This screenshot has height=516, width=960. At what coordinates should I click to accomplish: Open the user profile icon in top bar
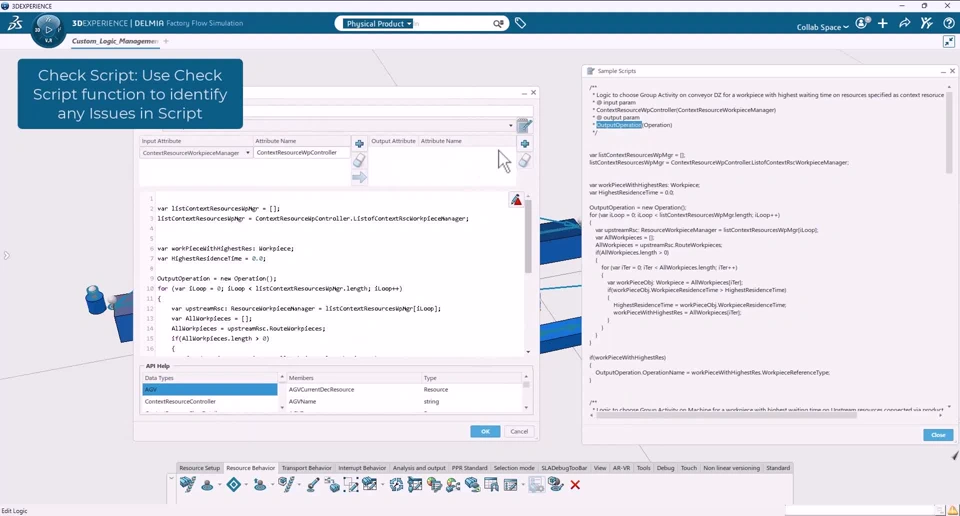[x=863, y=23]
